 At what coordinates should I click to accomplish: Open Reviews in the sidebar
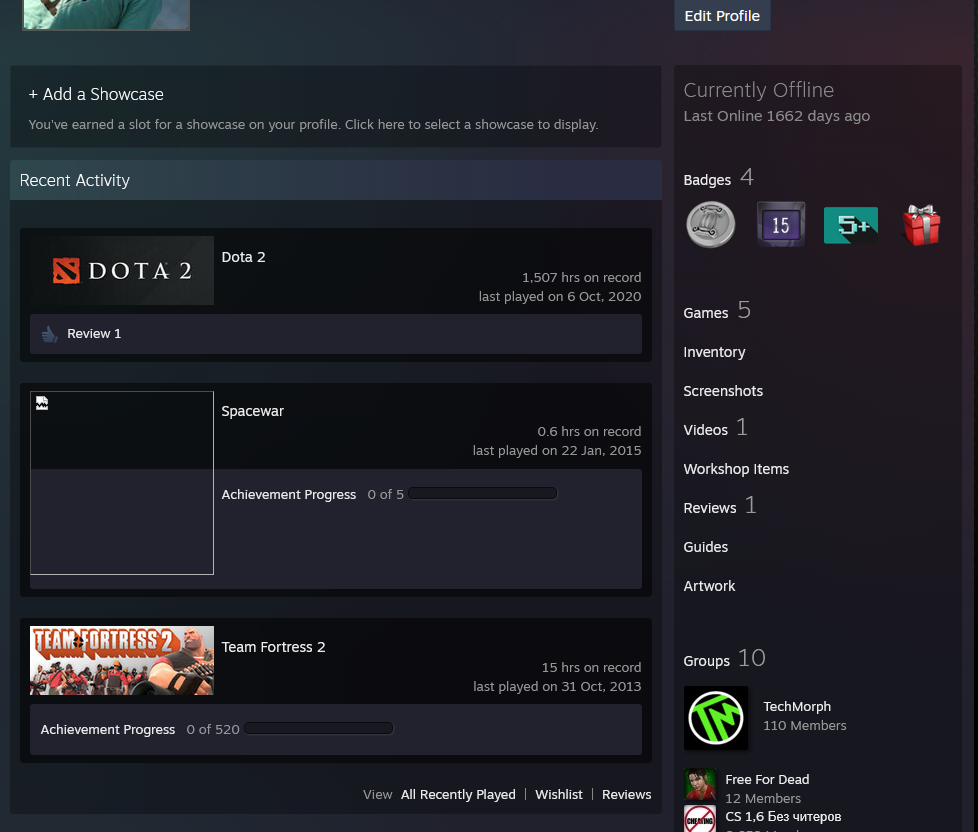710,508
